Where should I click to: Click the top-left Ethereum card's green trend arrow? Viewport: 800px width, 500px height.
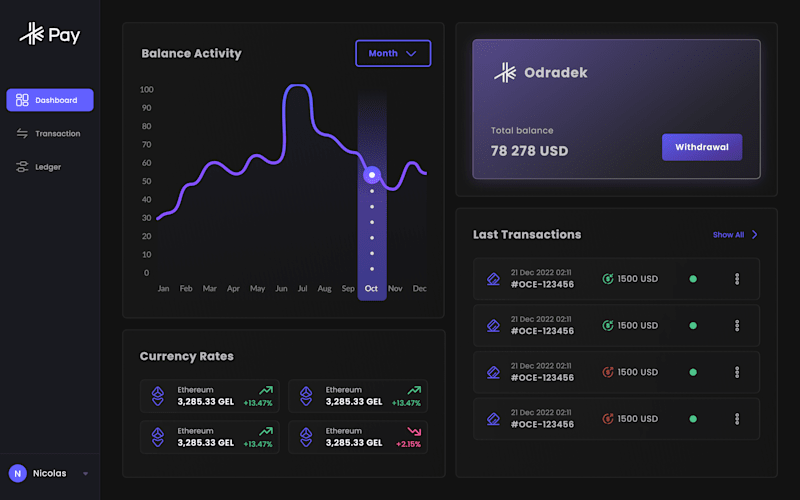click(266, 390)
